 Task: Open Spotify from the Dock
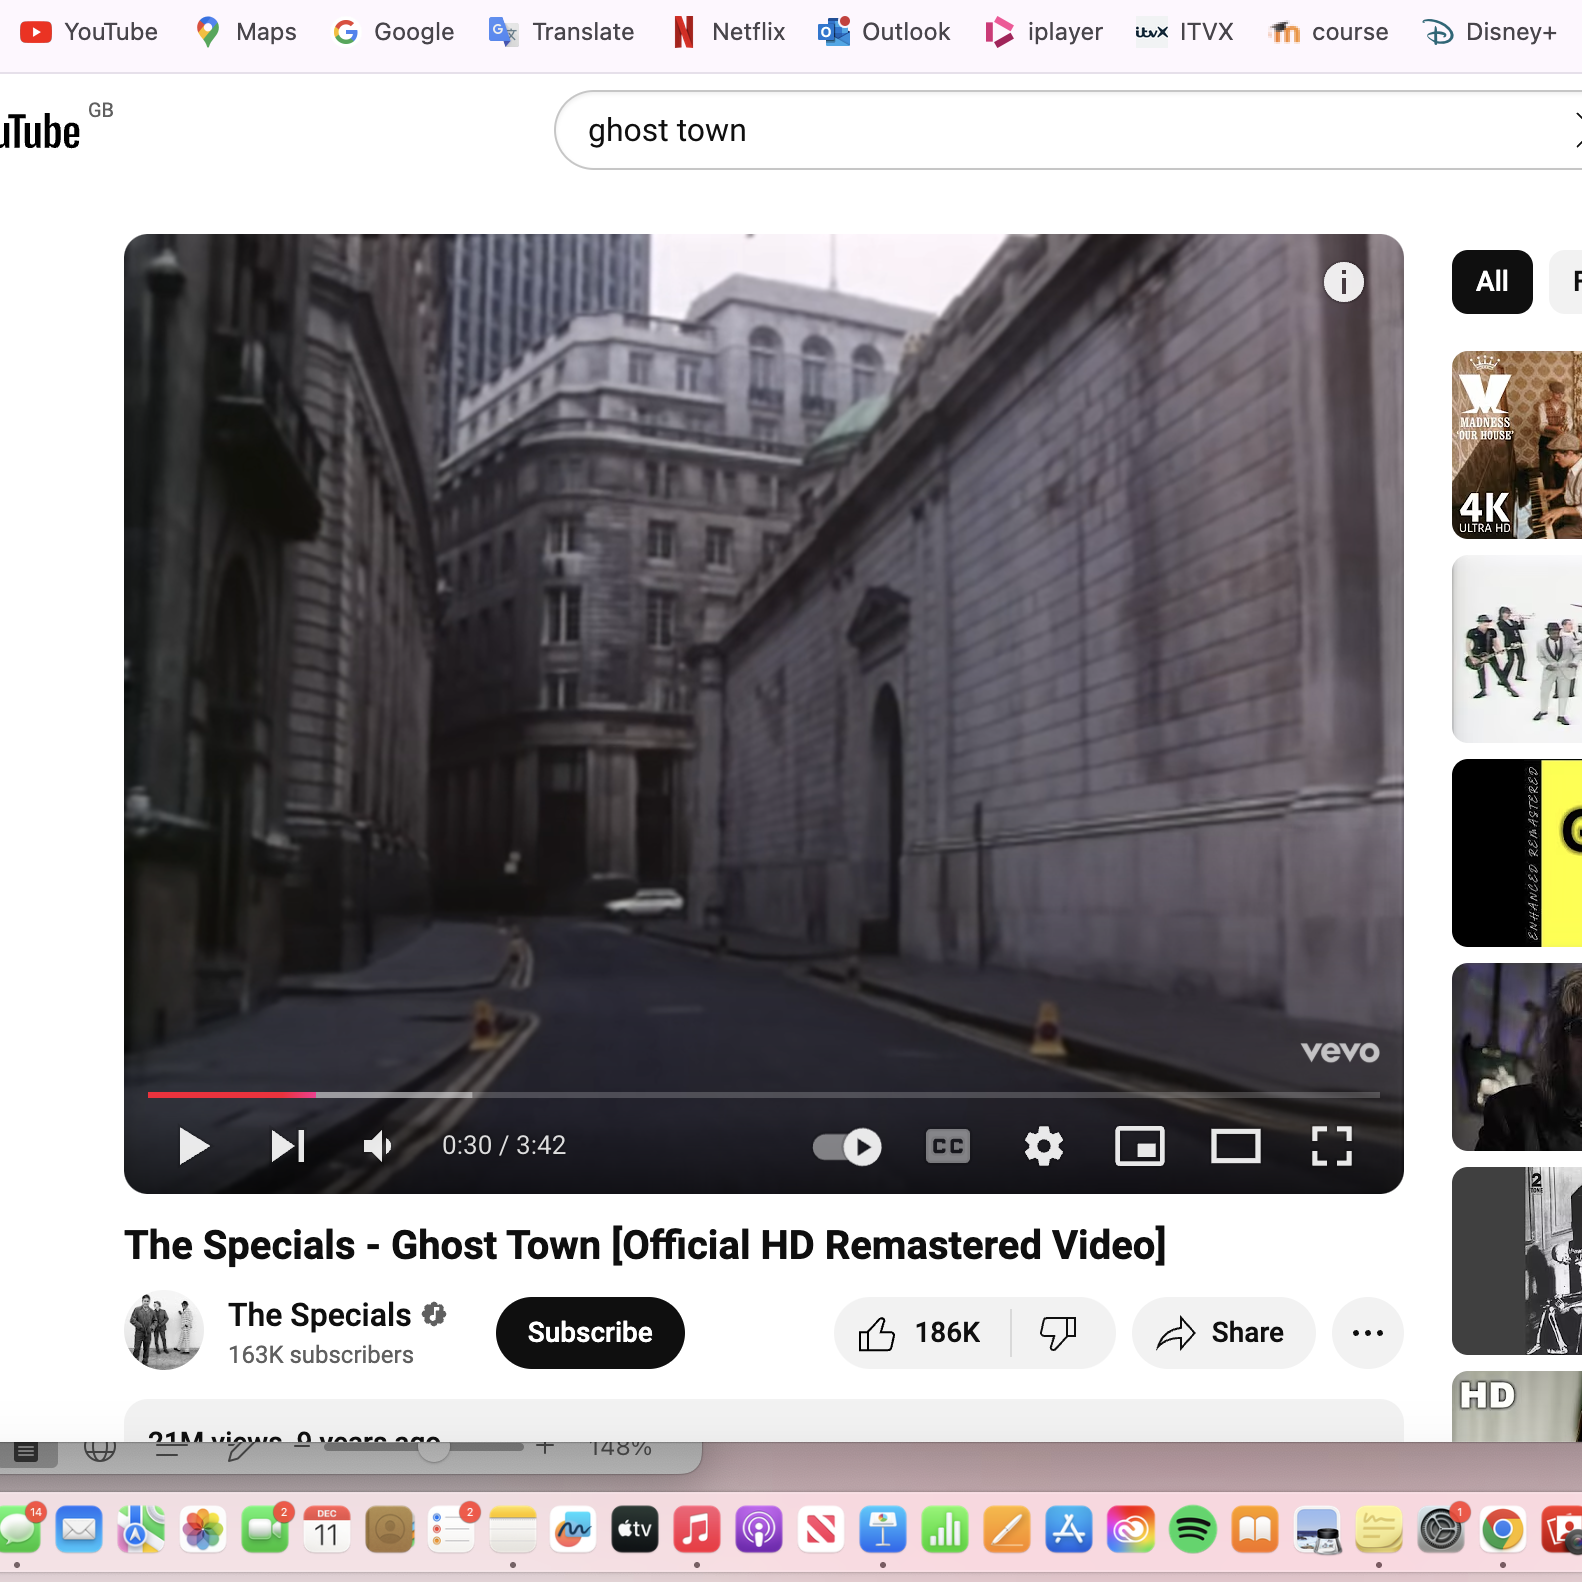coord(1193,1530)
